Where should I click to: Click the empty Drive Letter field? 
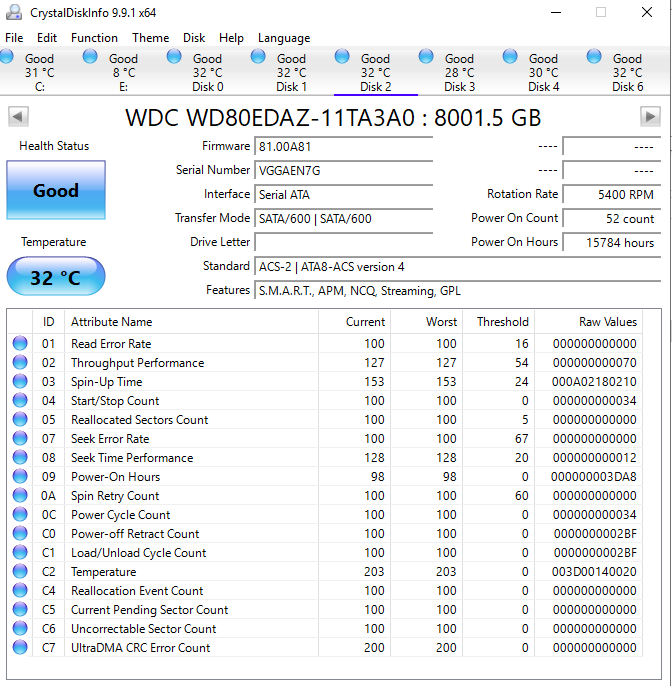click(343, 242)
